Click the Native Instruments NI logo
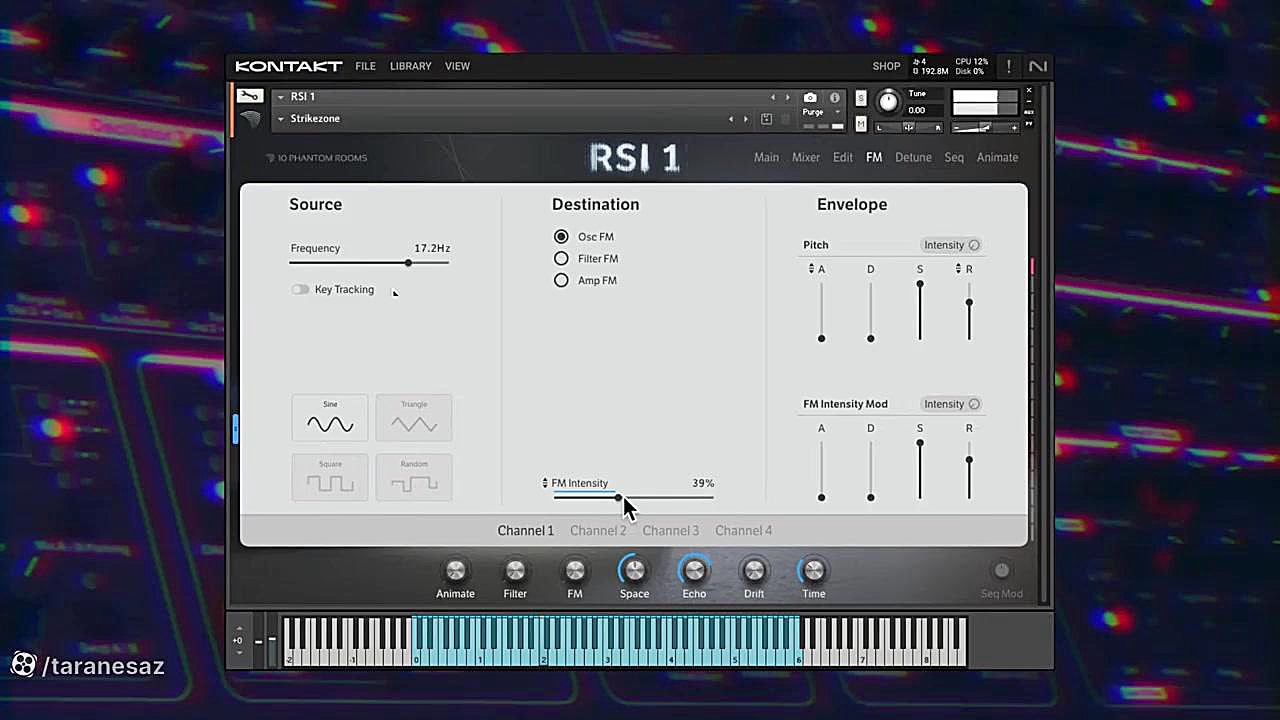Image resolution: width=1280 pixels, height=720 pixels. click(x=1038, y=66)
